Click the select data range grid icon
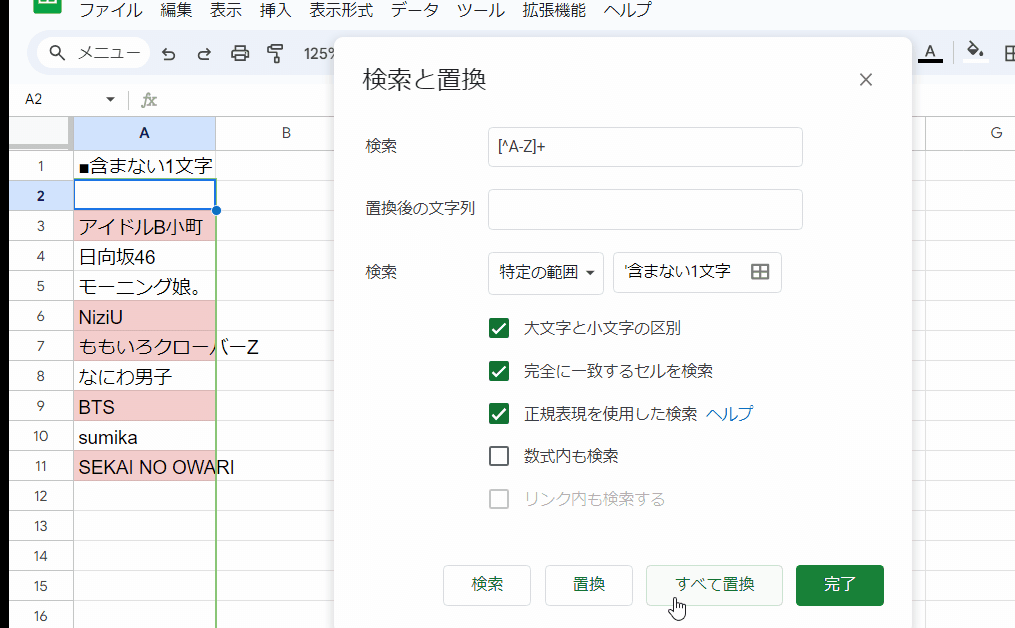The image size is (1015, 628). pos(760,272)
